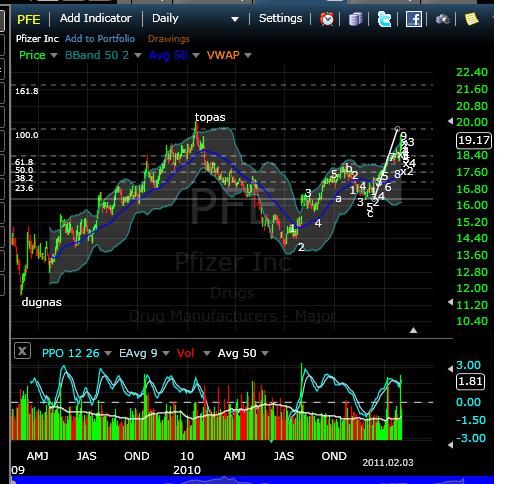This screenshot has height=484, width=512.
Task: Click the 'dugnas' chart annotation
Action: [x=42, y=302]
